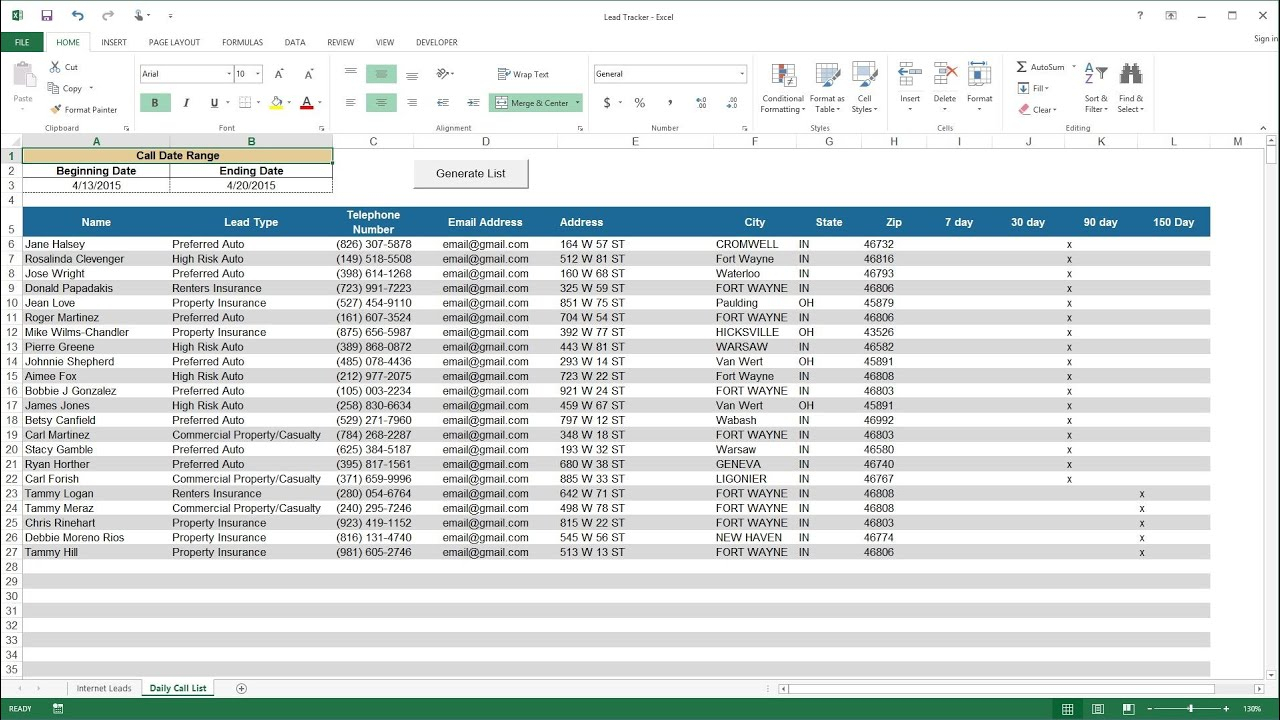The width and height of the screenshot is (1280, 720).
Task: Toggle Bold formatting
Action: [155, 103]
